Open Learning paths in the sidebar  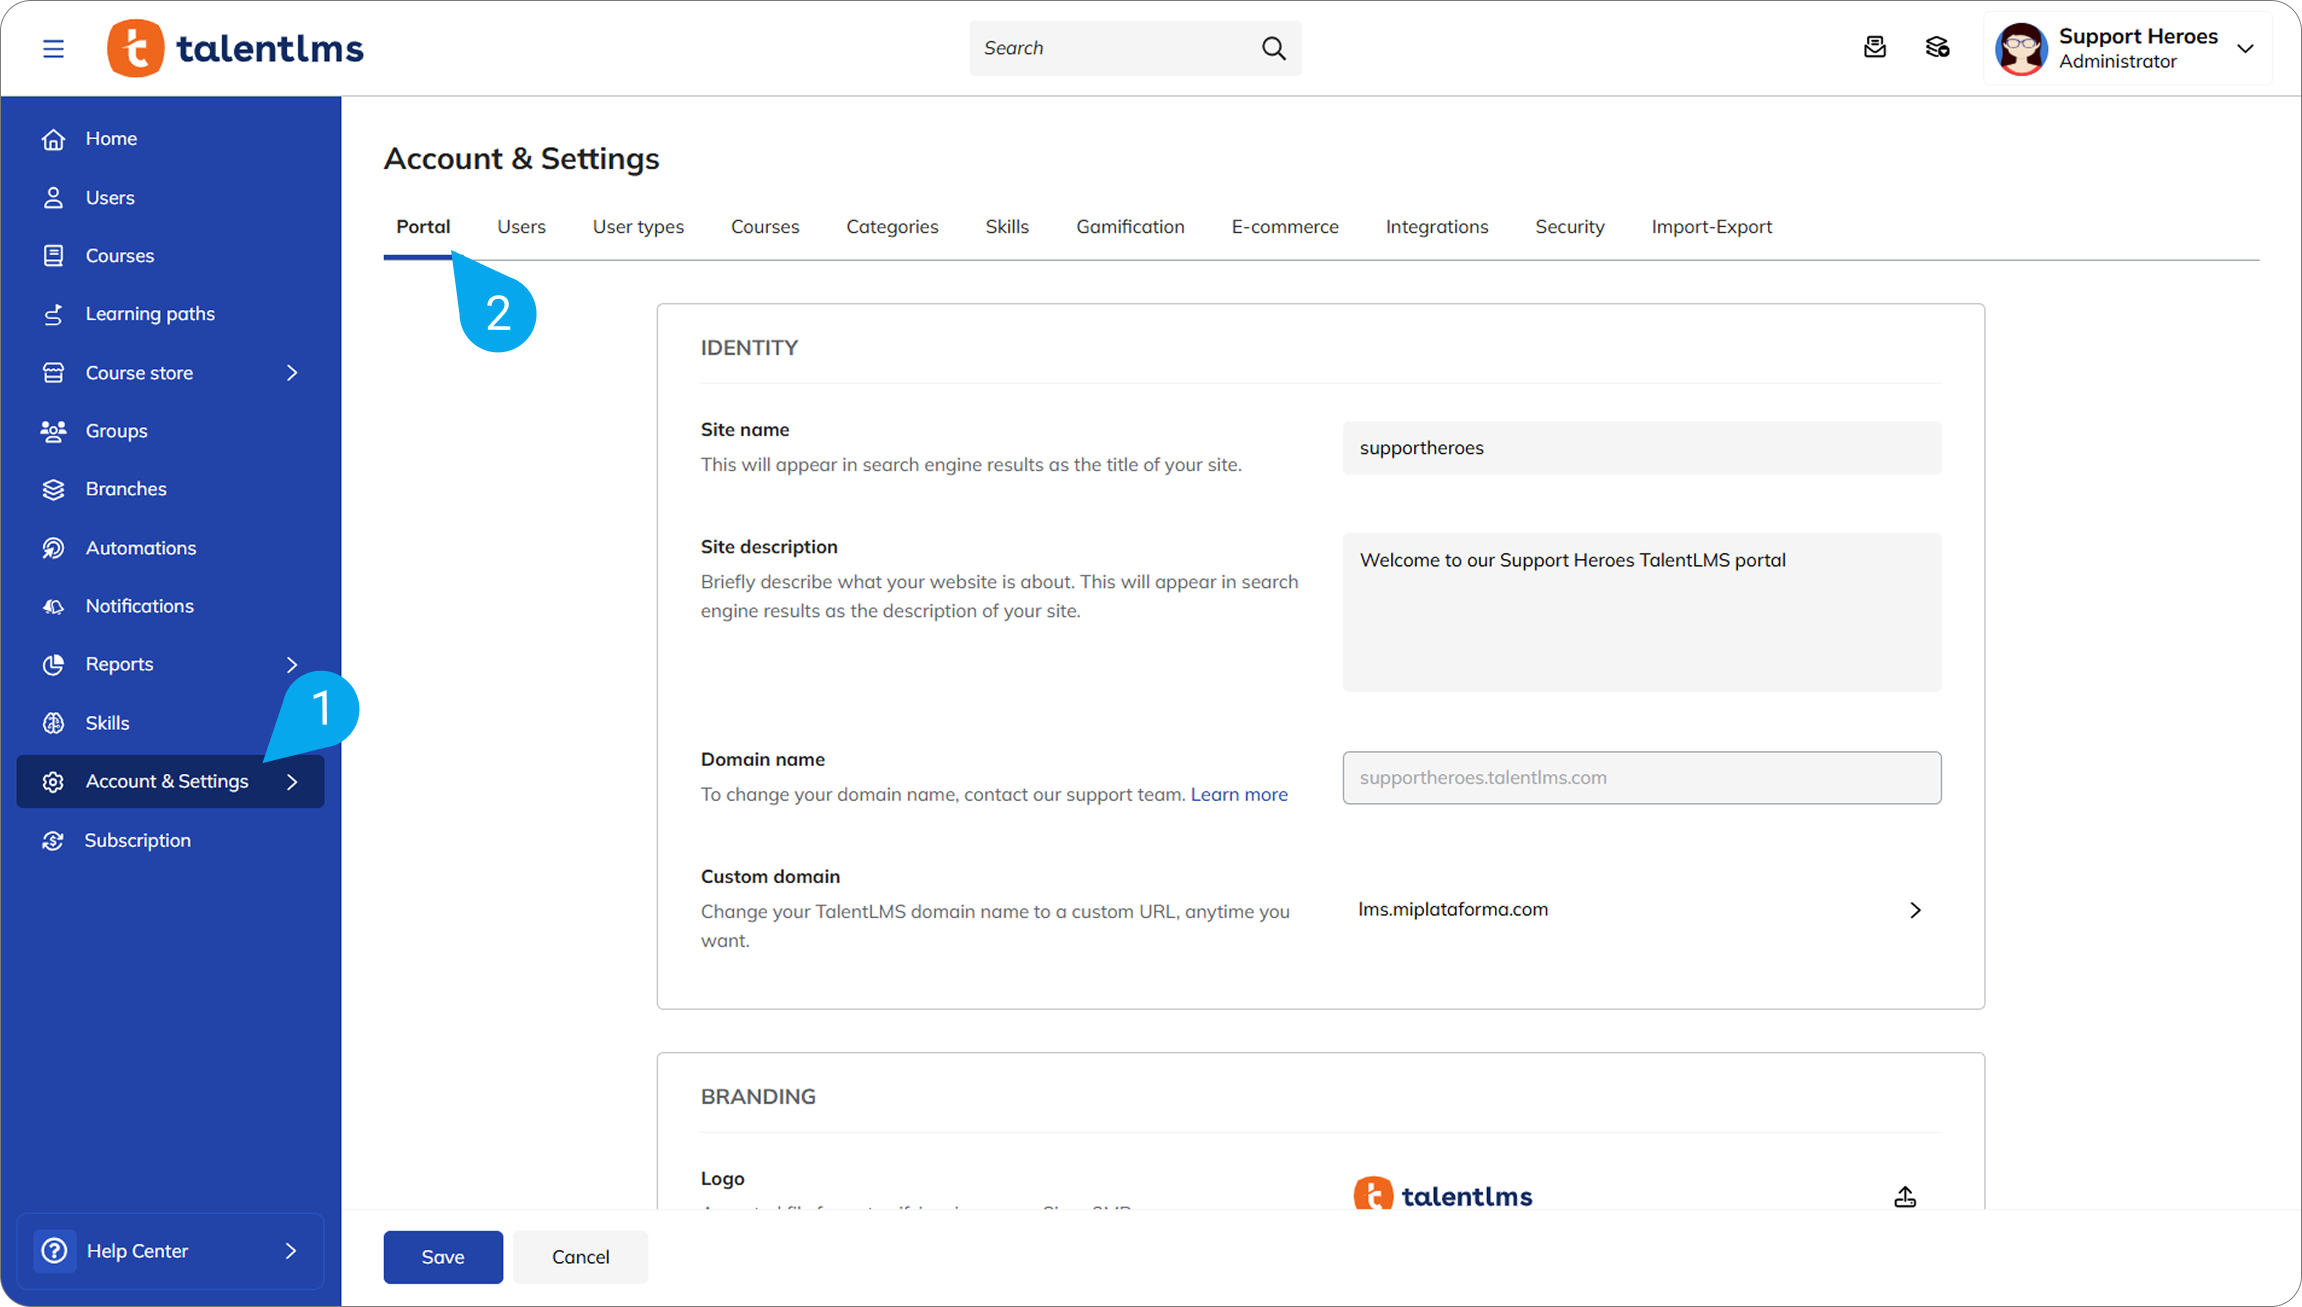[150, 314]
